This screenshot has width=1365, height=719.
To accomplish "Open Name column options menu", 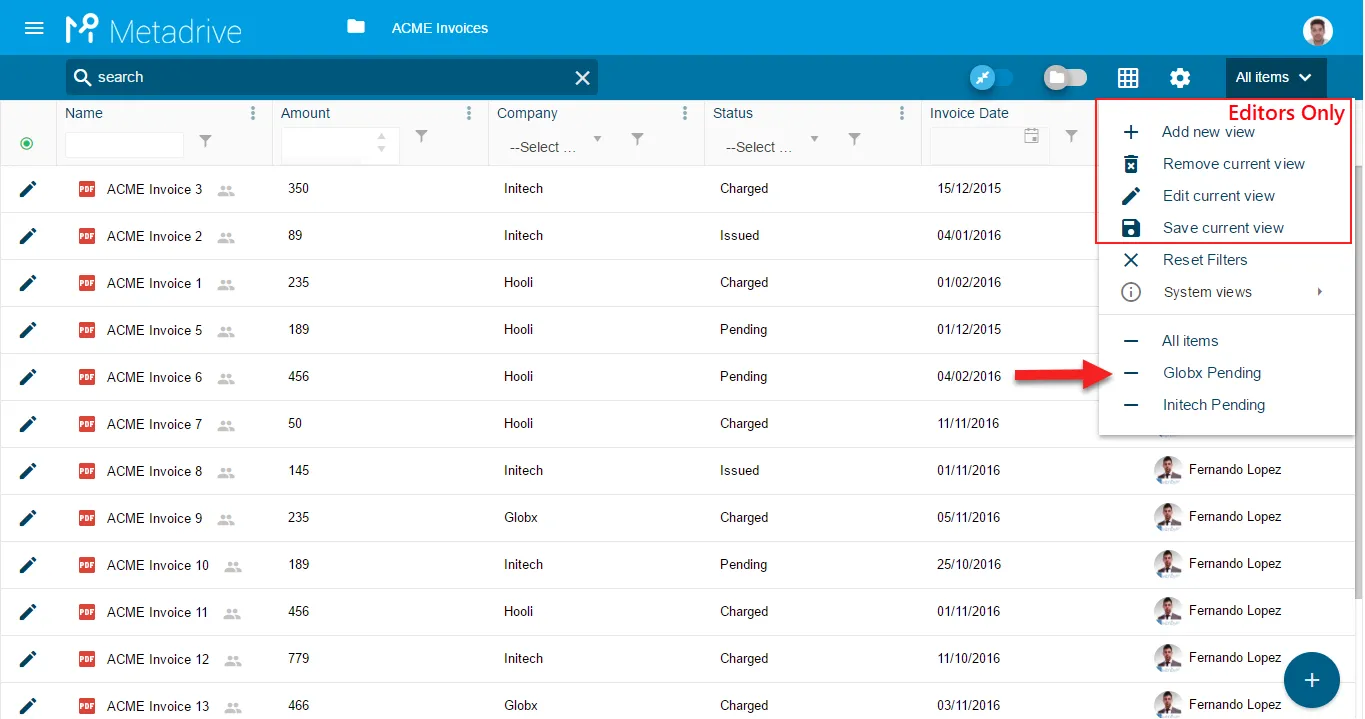I will [x=253, y=113].
